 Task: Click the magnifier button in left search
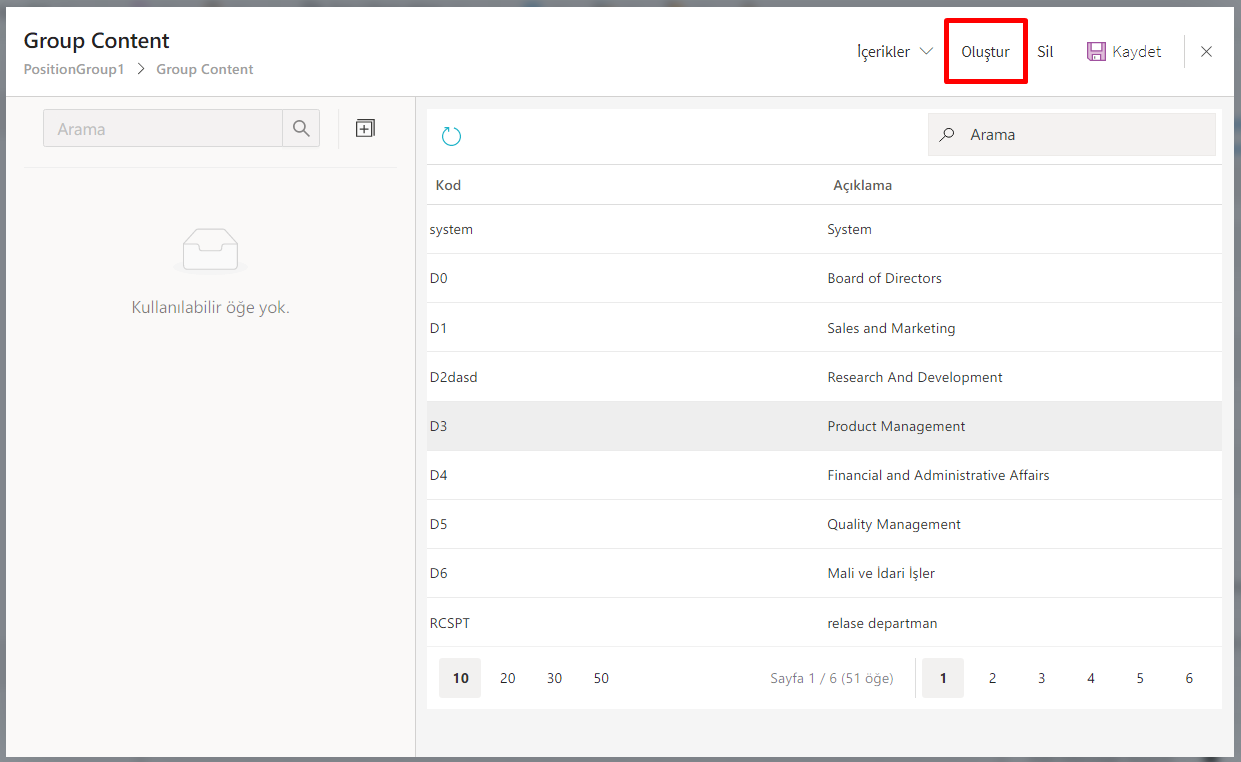click(301, 129)
